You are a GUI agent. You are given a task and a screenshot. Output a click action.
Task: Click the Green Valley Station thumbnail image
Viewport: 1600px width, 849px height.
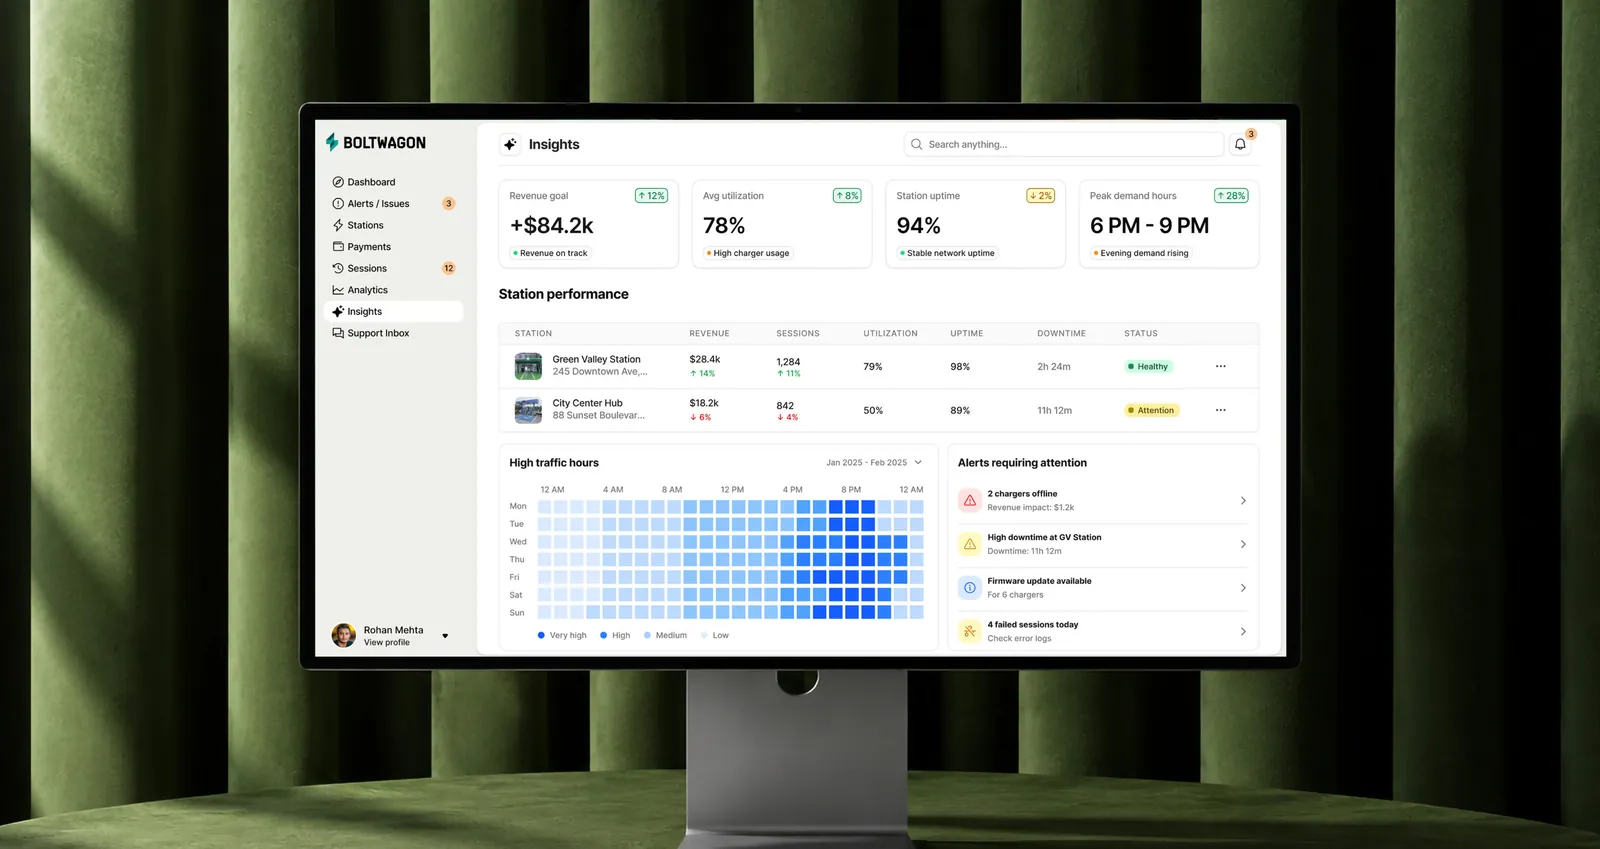[x=528, y=366]
